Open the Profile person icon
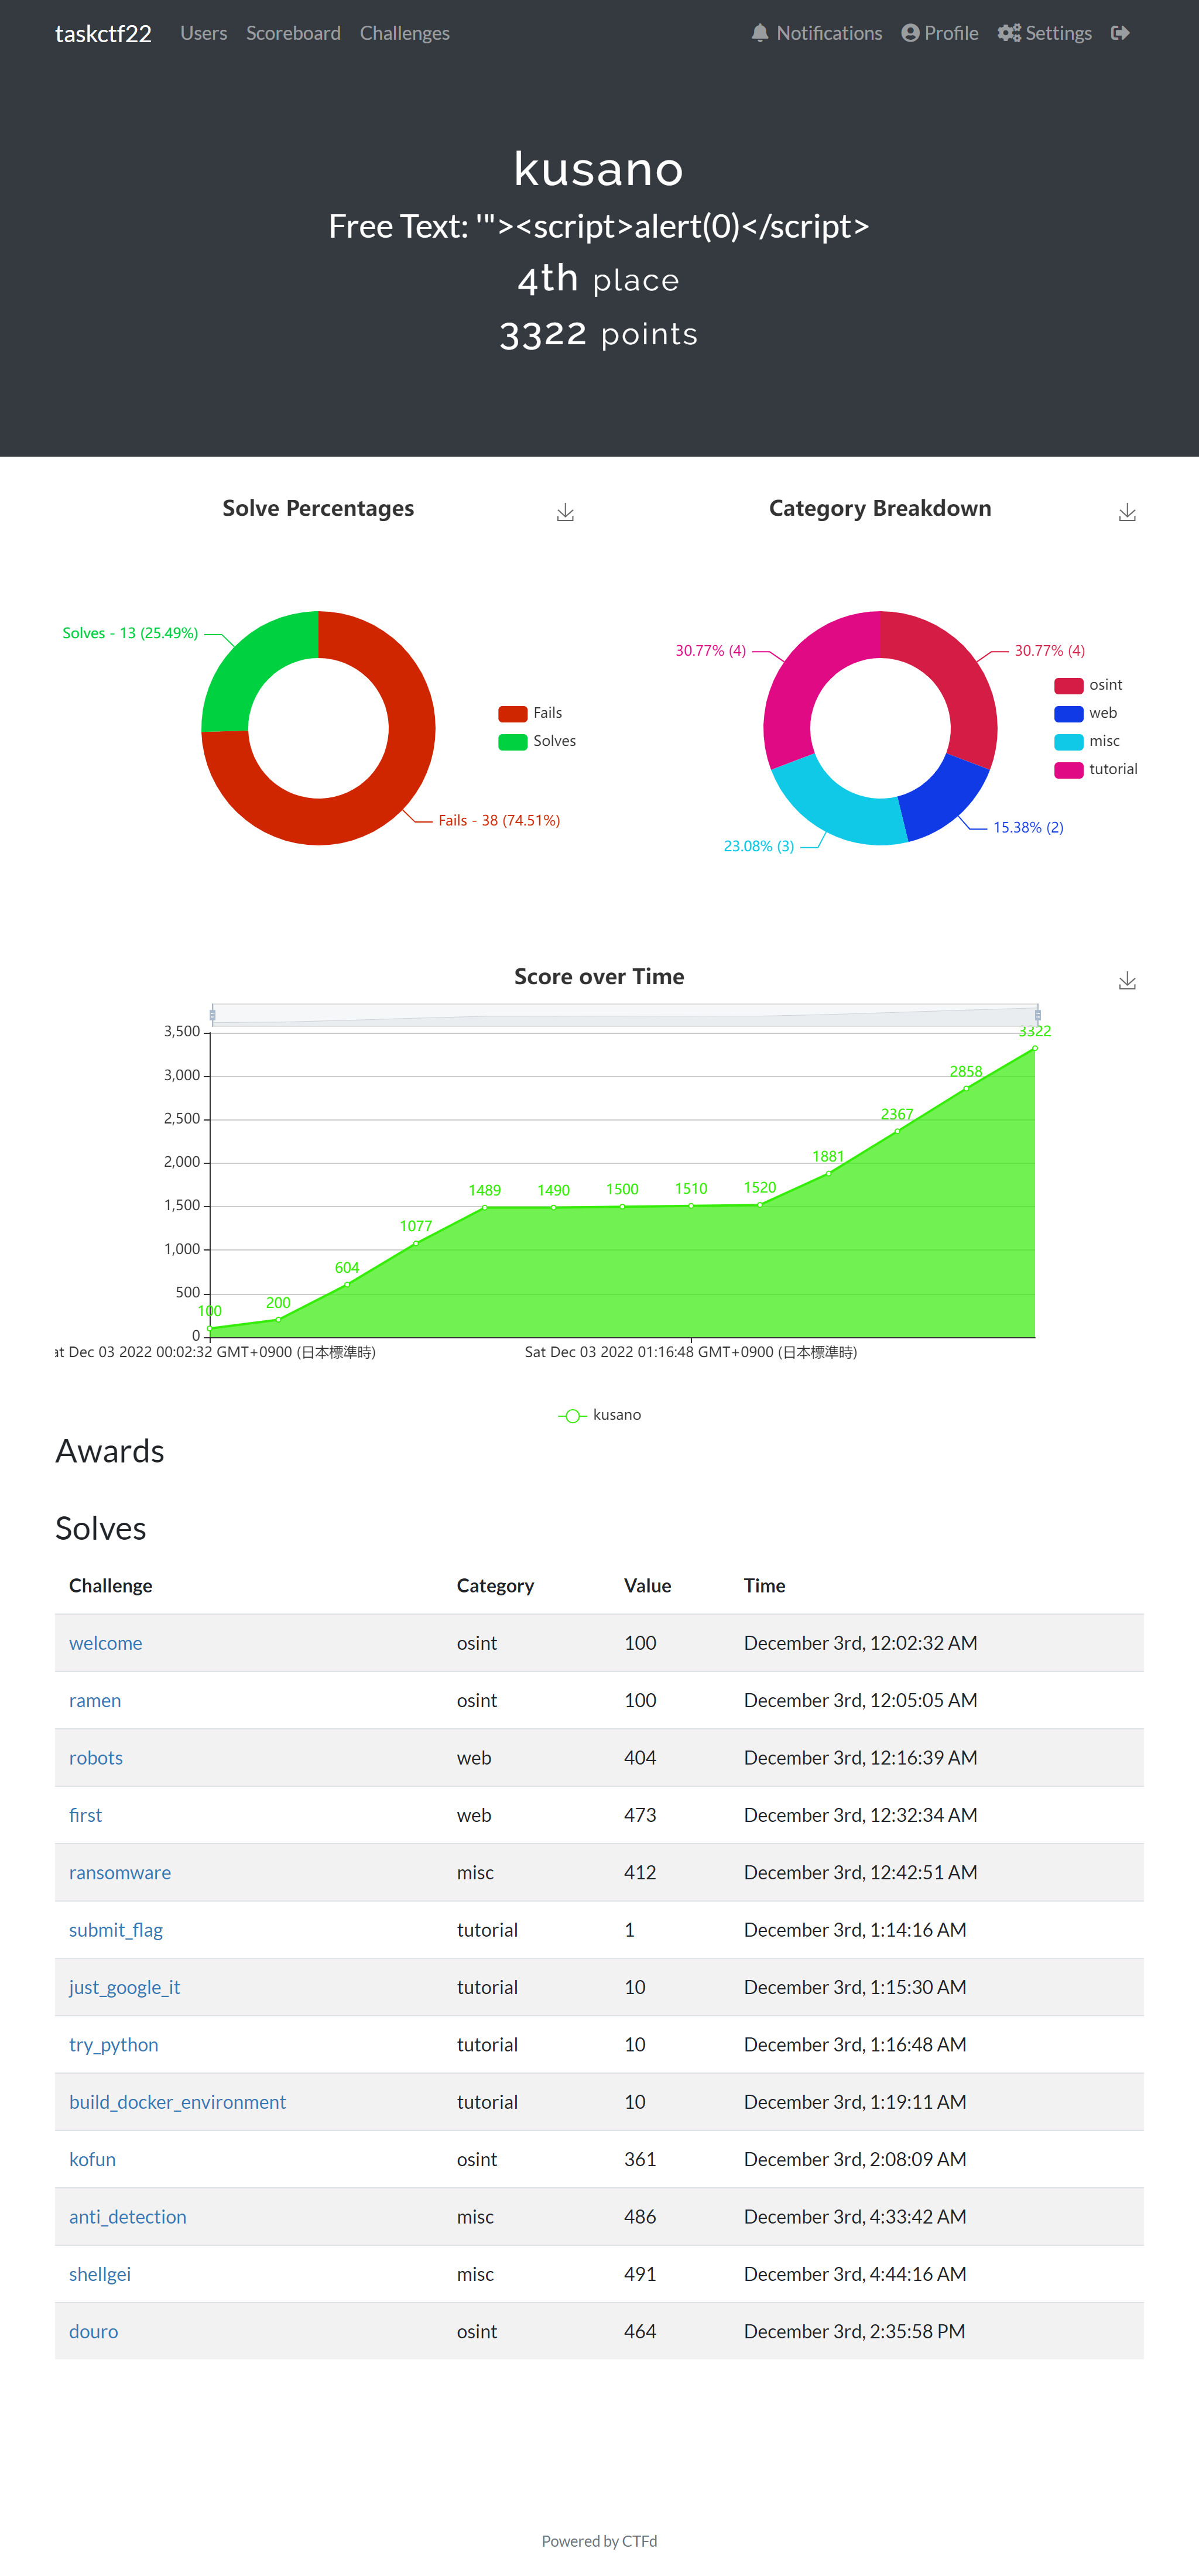 (x=909, y=32)
